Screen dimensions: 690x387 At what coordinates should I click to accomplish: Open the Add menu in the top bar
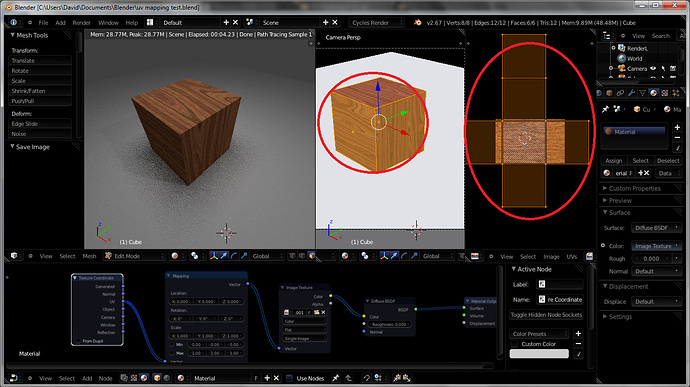coord(60,22)
